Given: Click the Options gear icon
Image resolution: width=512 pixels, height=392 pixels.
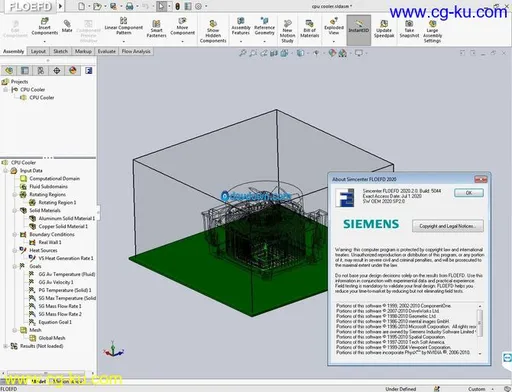Looking at the screenshot, I should coord(198,6).
